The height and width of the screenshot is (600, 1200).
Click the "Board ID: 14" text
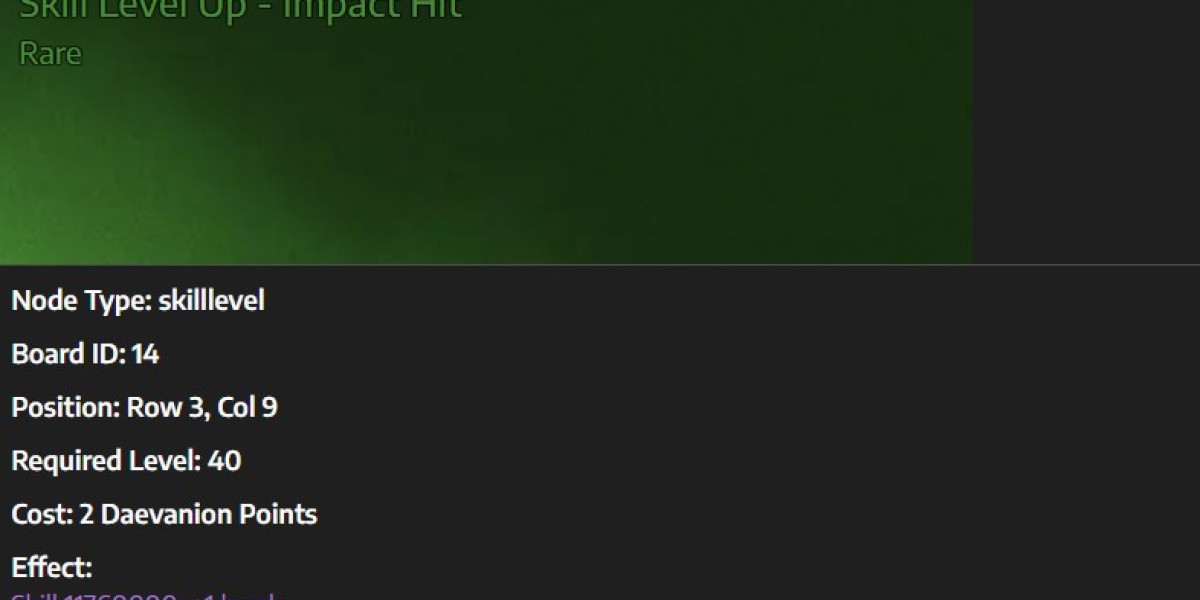85,354
